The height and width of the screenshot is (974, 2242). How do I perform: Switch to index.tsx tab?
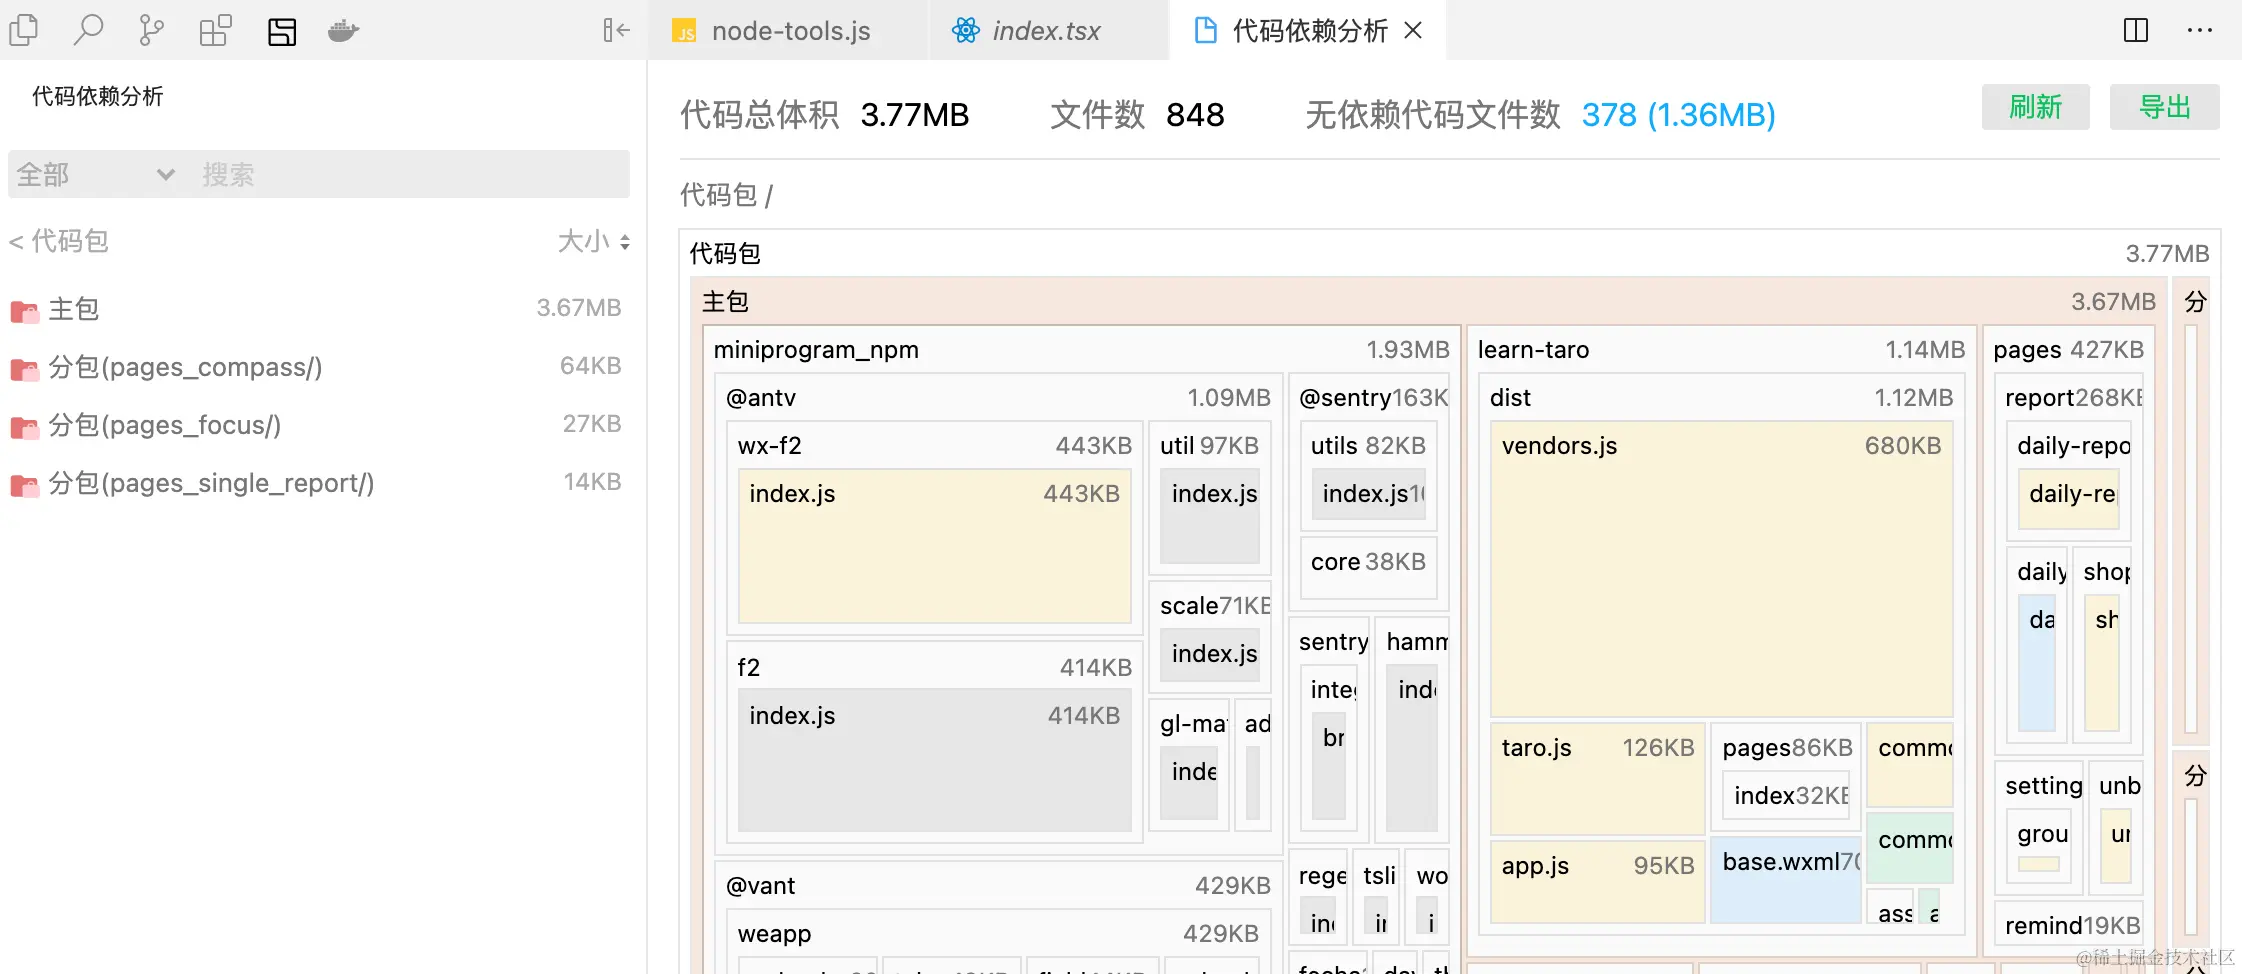(1049, 30)
